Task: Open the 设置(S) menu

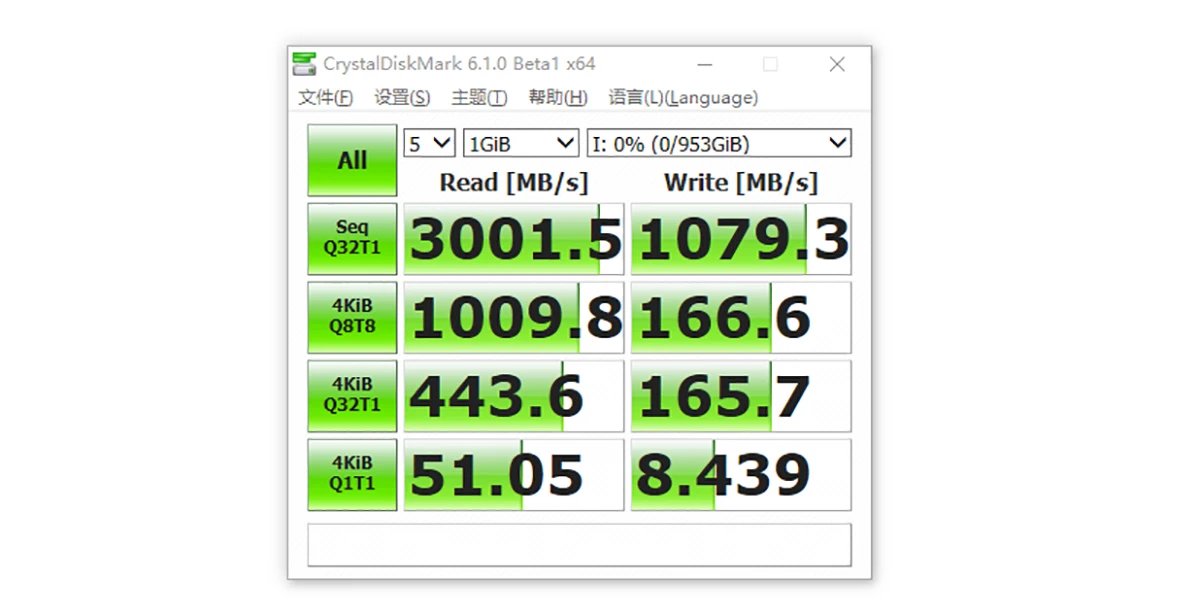Action: point(402,97)
